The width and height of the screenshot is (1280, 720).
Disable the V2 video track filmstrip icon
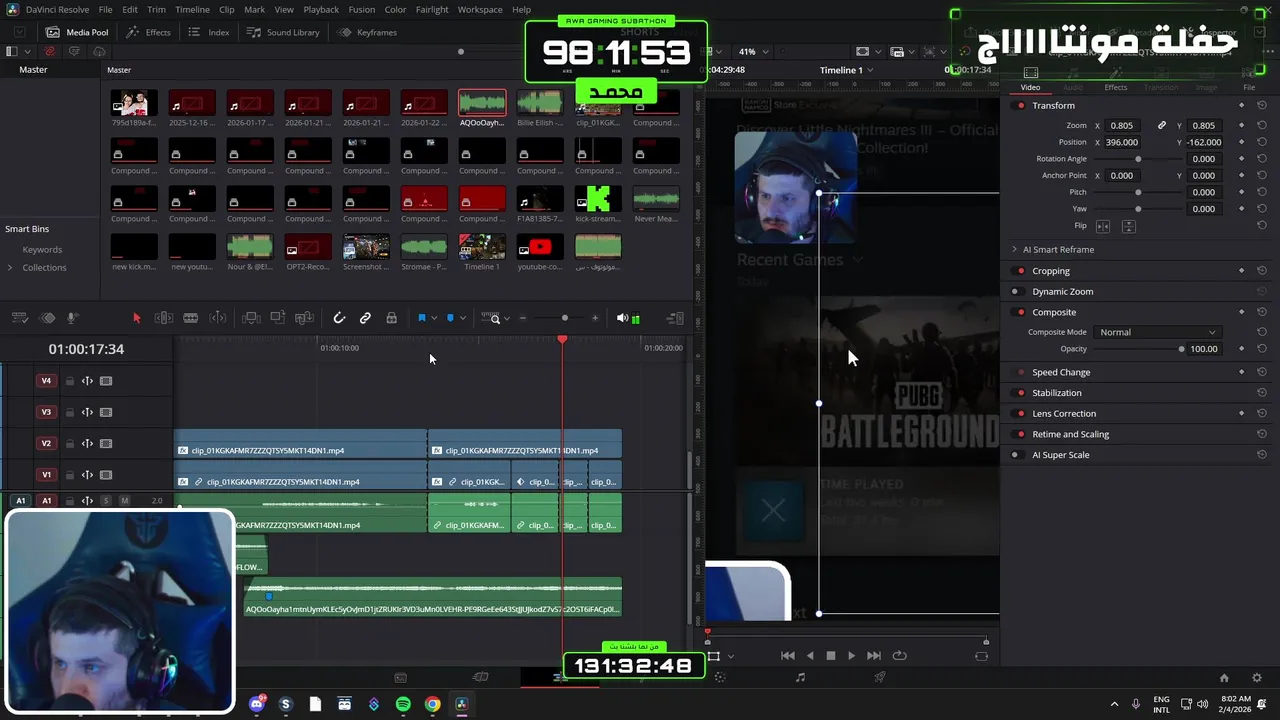[x=106, y=443]
